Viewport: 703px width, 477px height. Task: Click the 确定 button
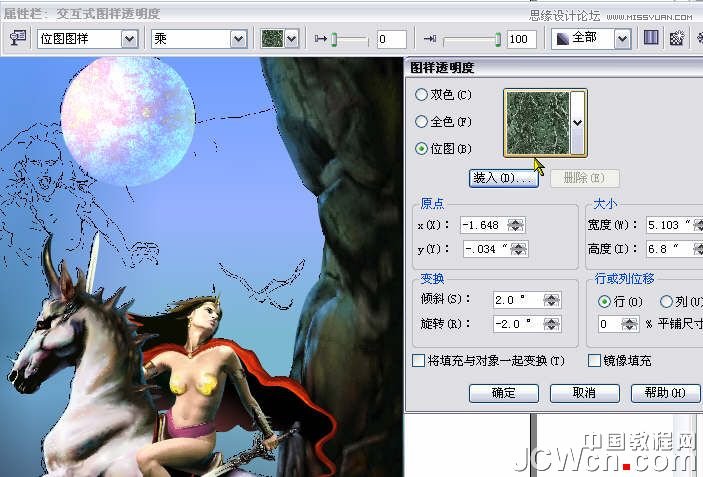coord(503,393)
